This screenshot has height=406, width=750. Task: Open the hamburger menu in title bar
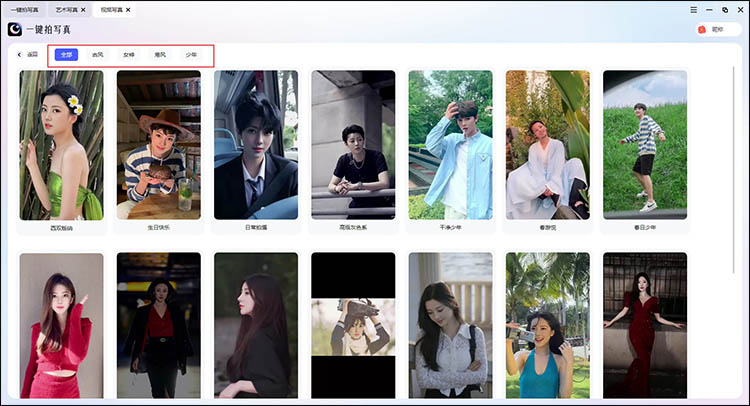click(694, 10)
